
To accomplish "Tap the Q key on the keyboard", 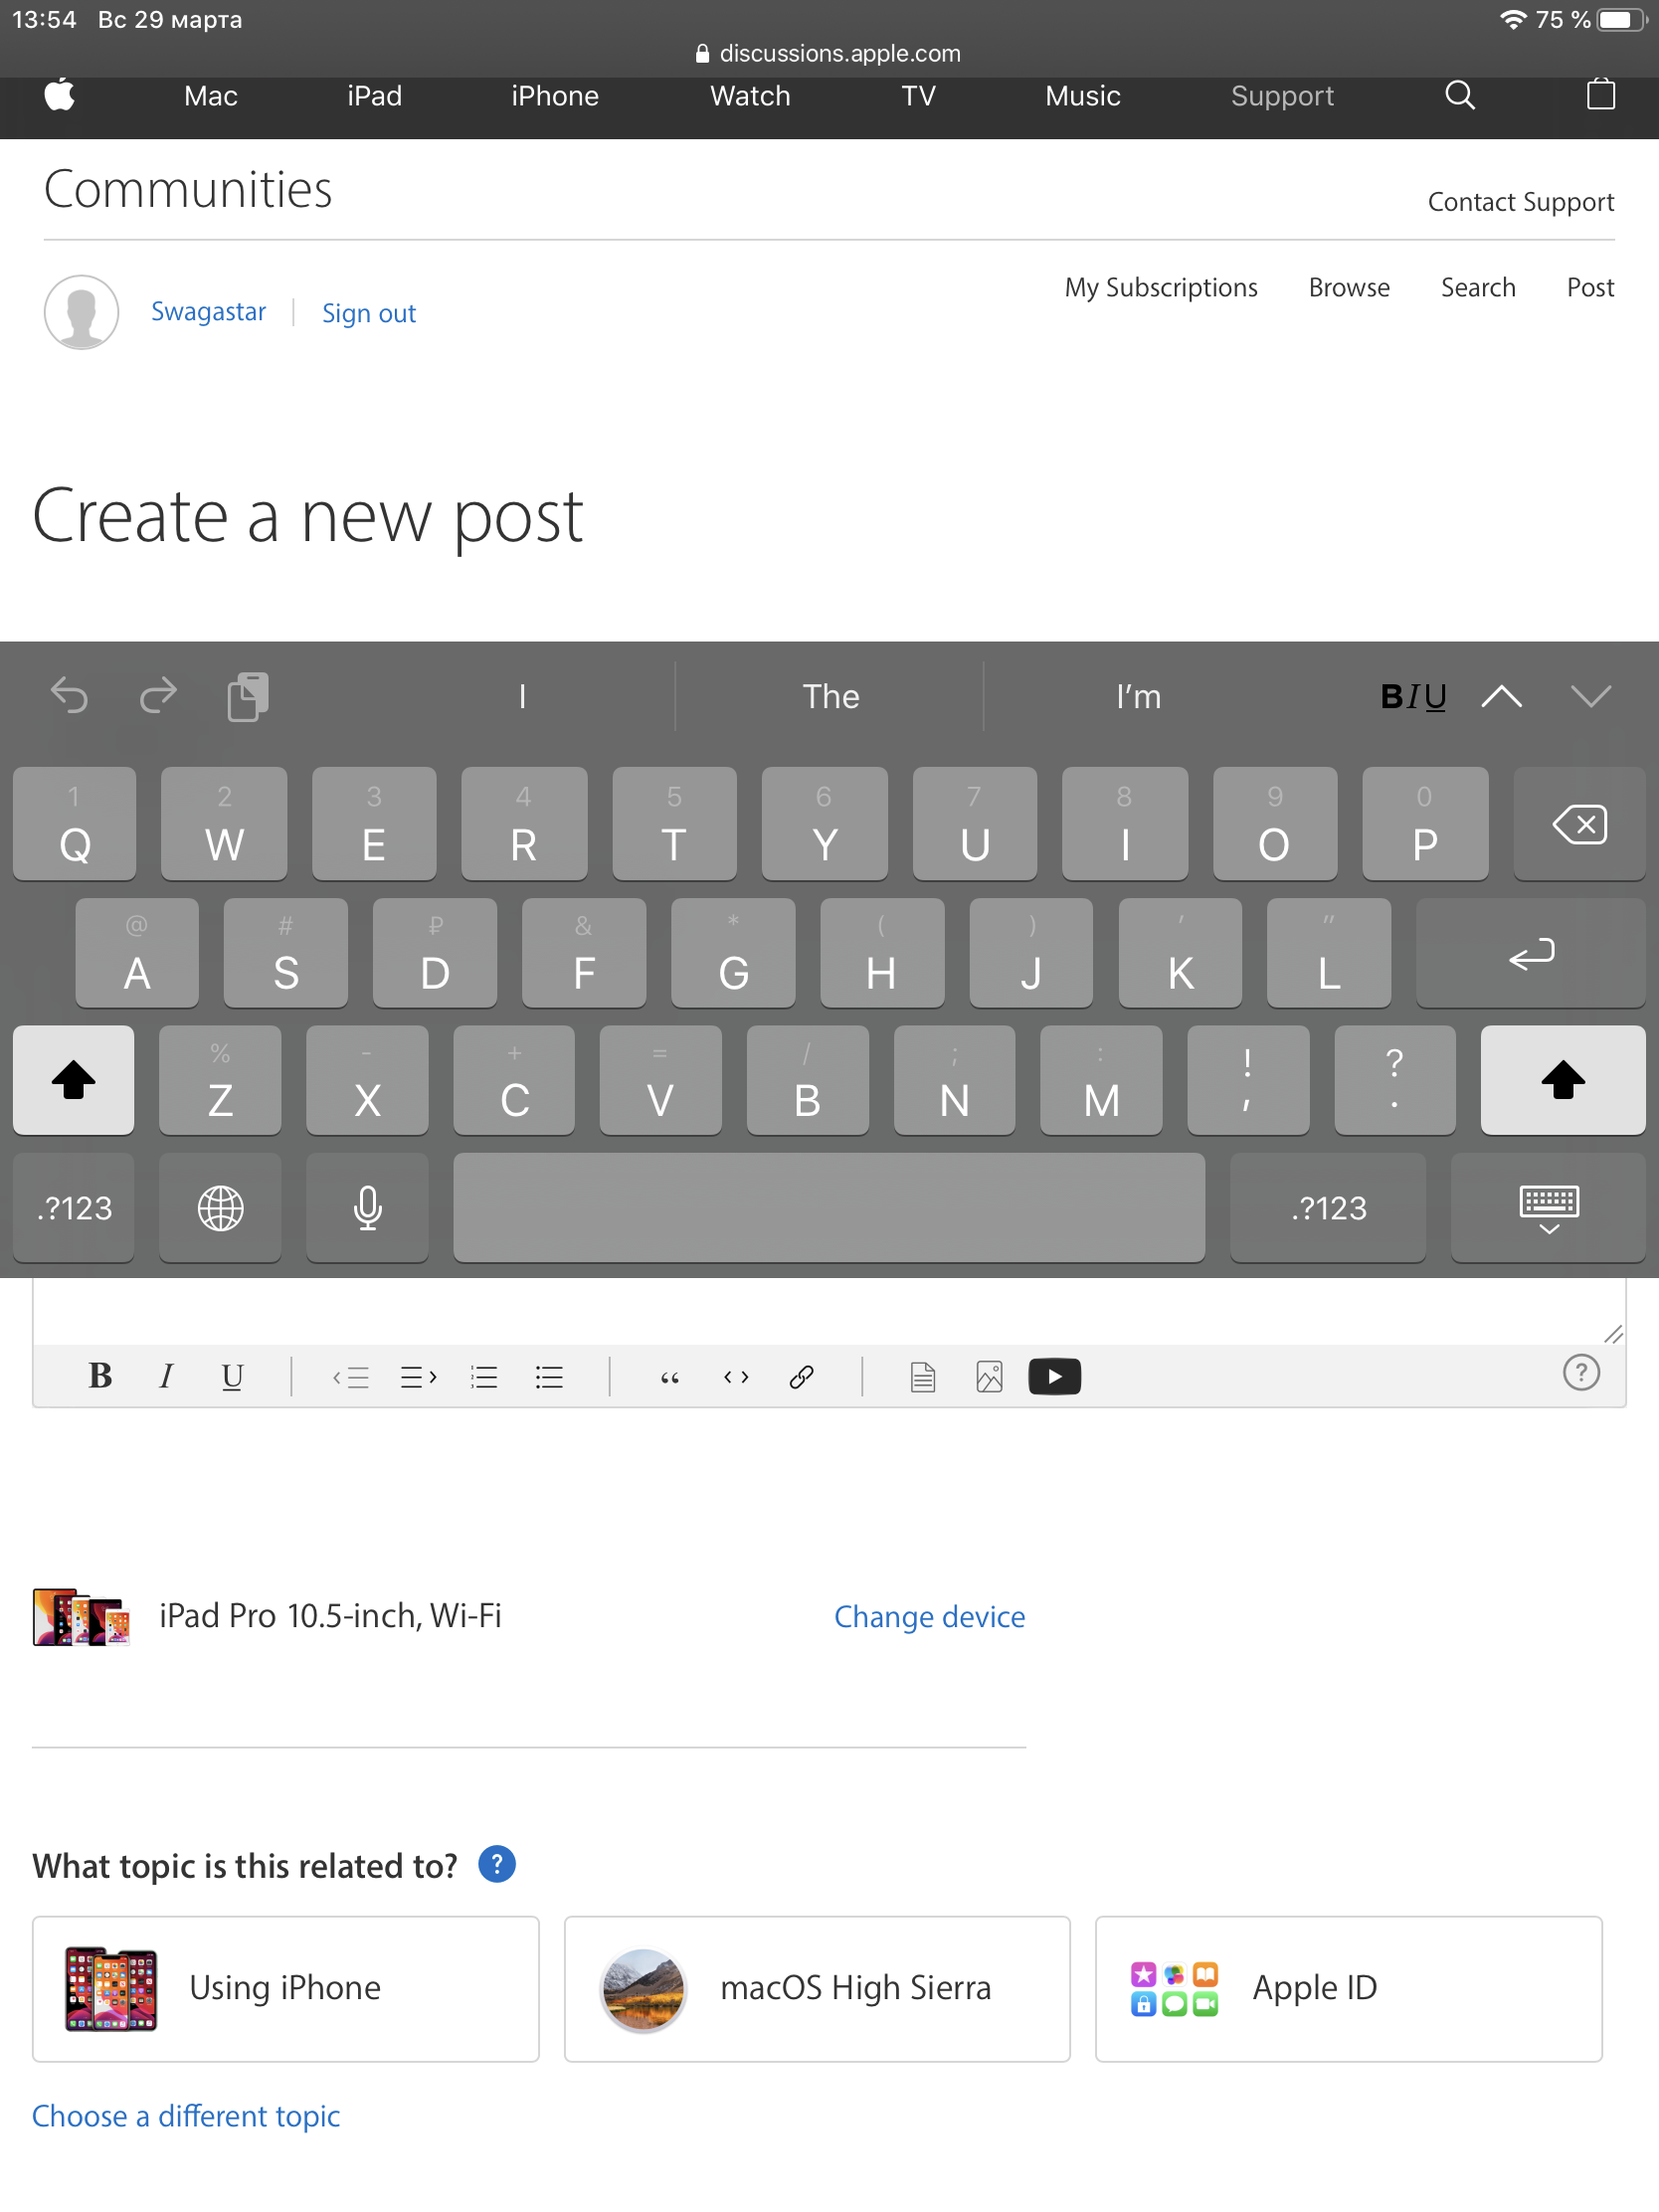I will pos(75,824).
